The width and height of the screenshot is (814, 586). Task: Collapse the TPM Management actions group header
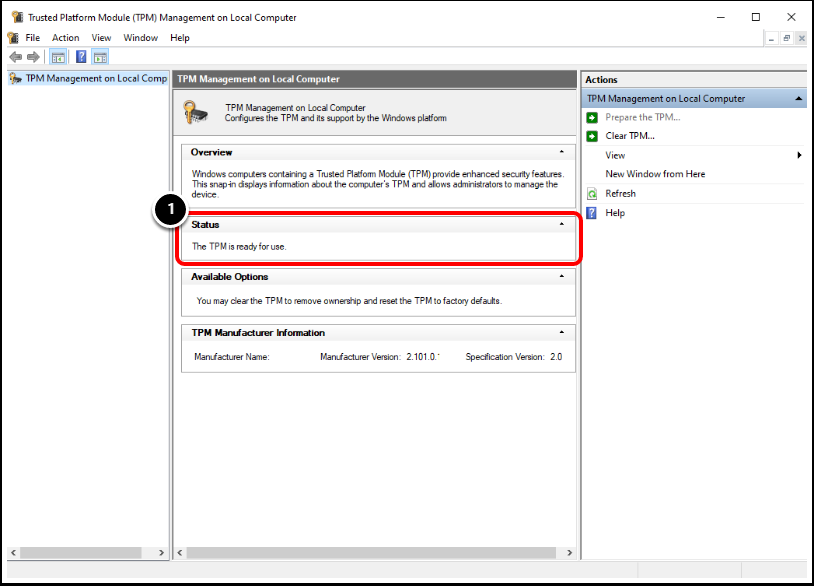(x=800, y=98)
